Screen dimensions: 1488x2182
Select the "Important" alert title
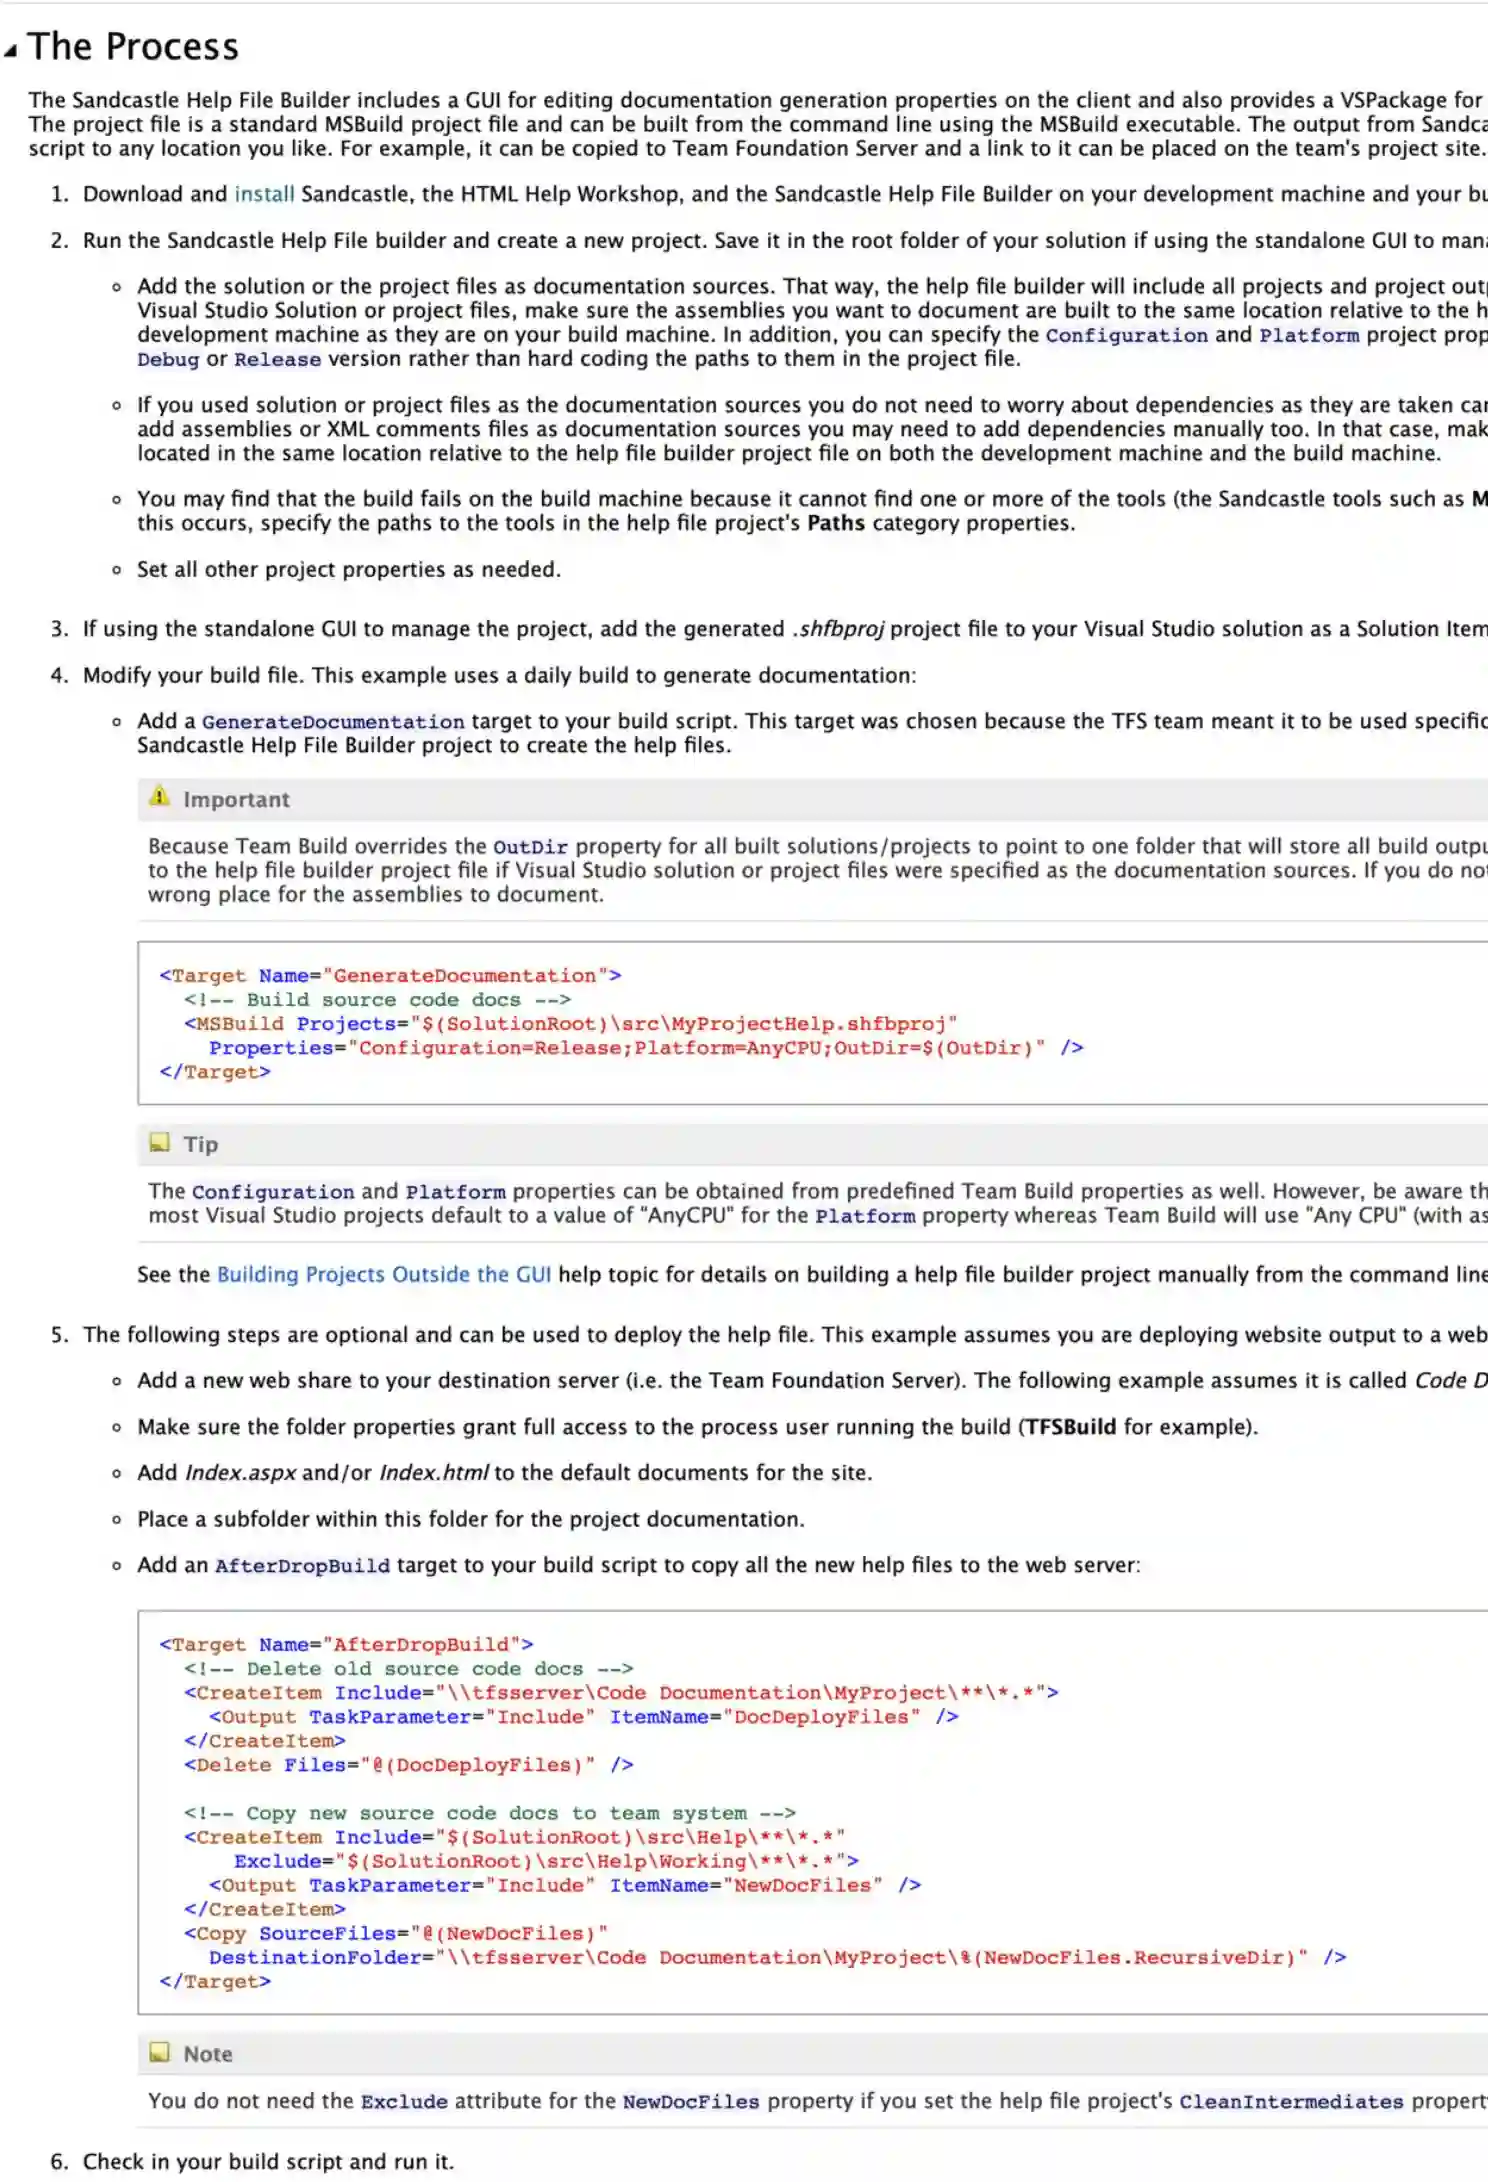[x=236, y=799]
